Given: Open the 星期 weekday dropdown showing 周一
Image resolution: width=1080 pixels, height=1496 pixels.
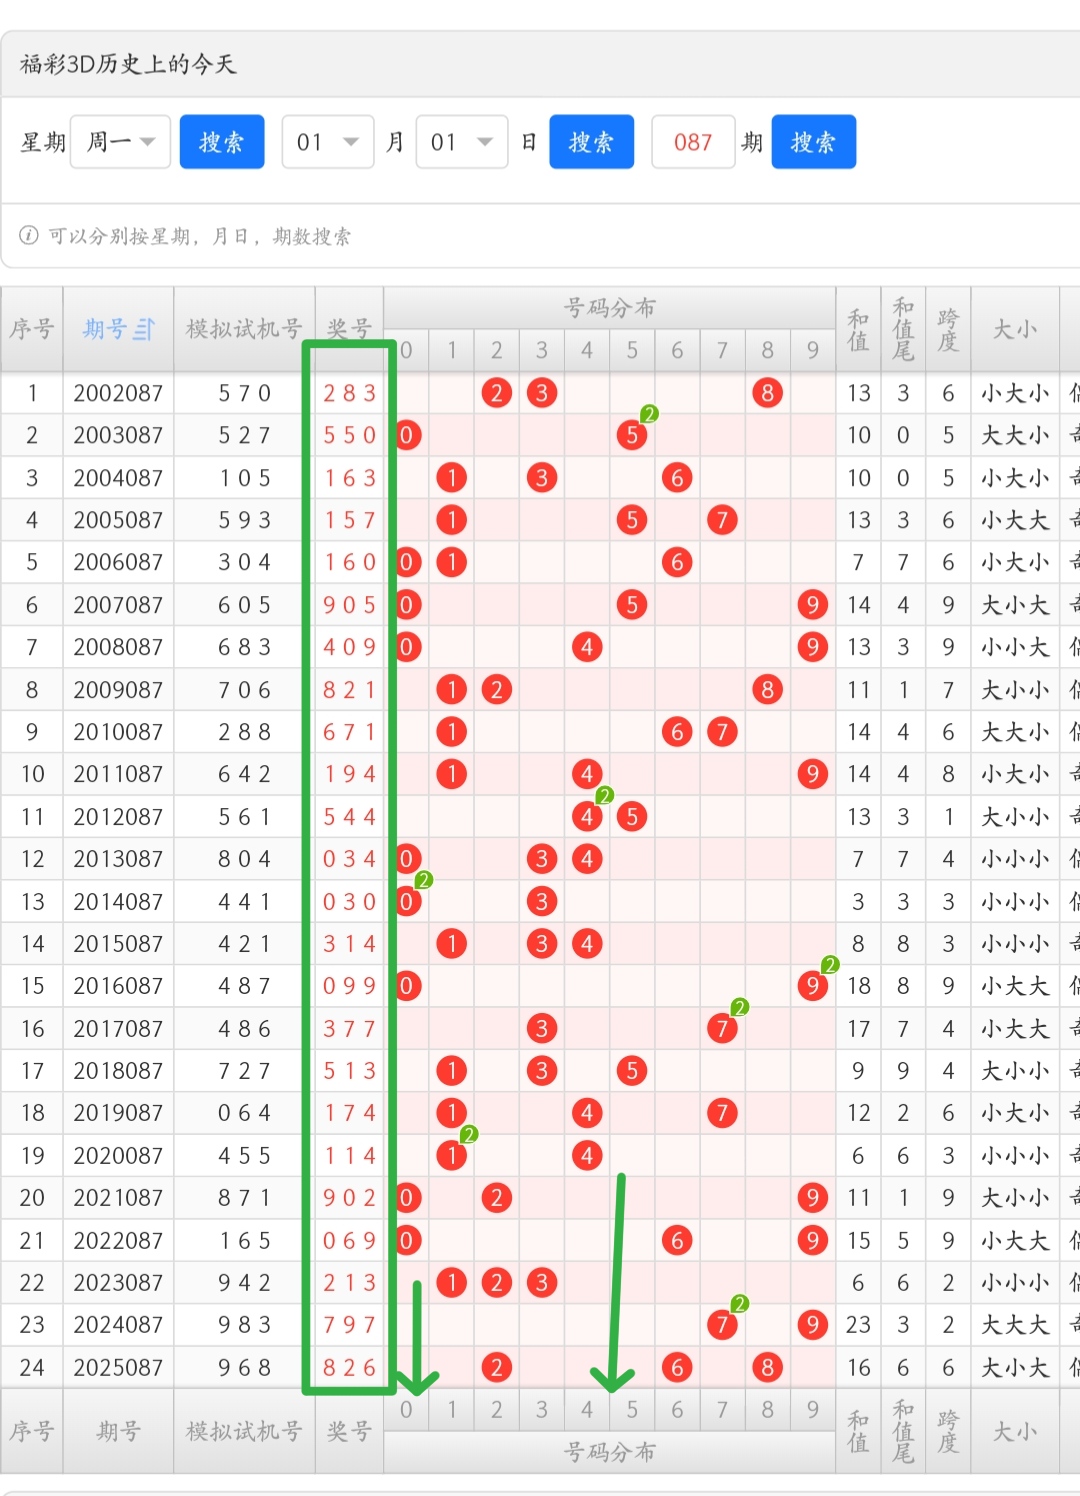Looking at the screenshot, I should click(120, 142).
